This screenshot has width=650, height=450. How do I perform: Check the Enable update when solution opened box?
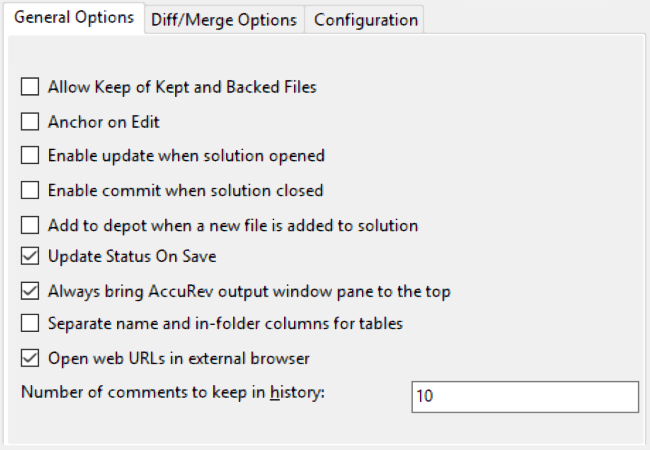click(x=30, y=156)
